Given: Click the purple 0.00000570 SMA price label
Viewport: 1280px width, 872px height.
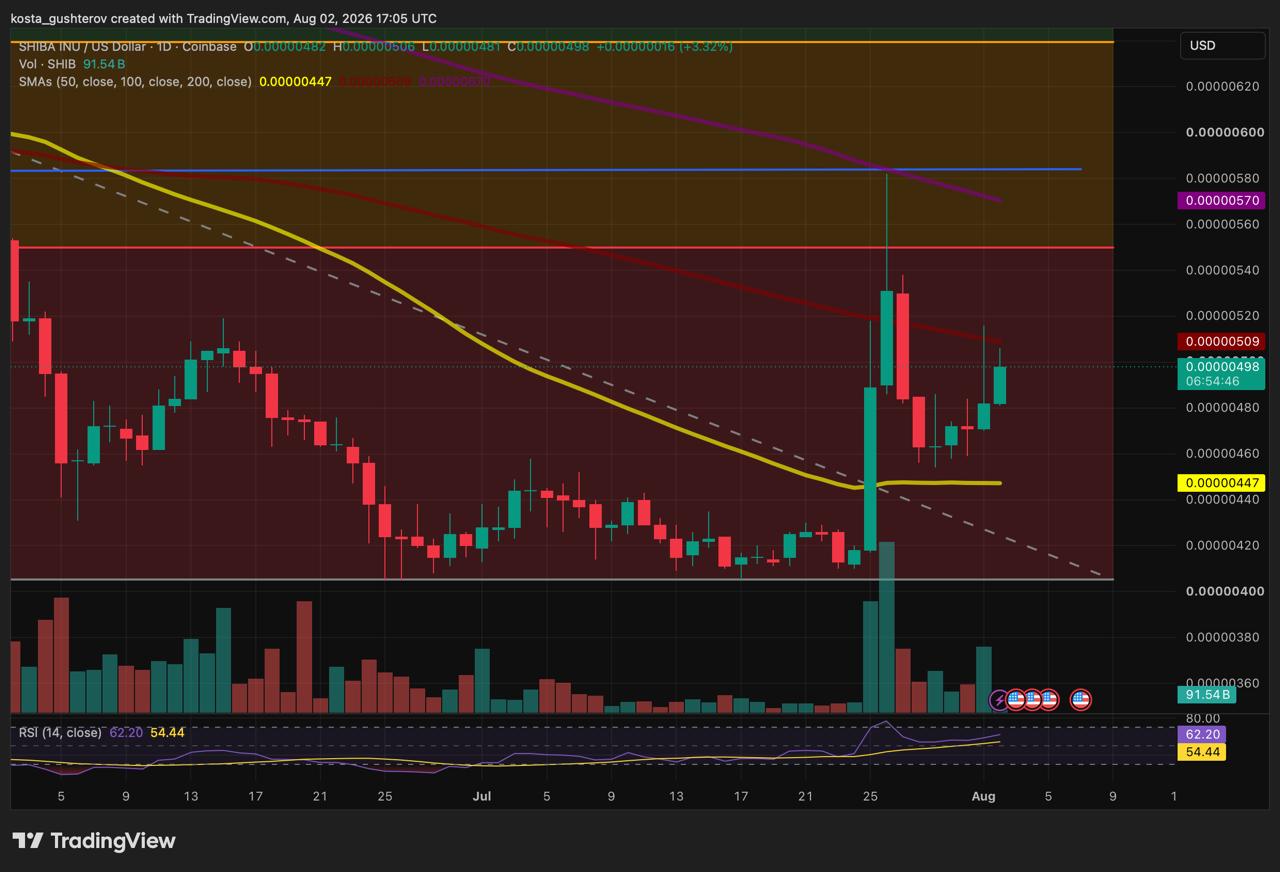Looking at the screenshot, I should [x=1222, y=201].
